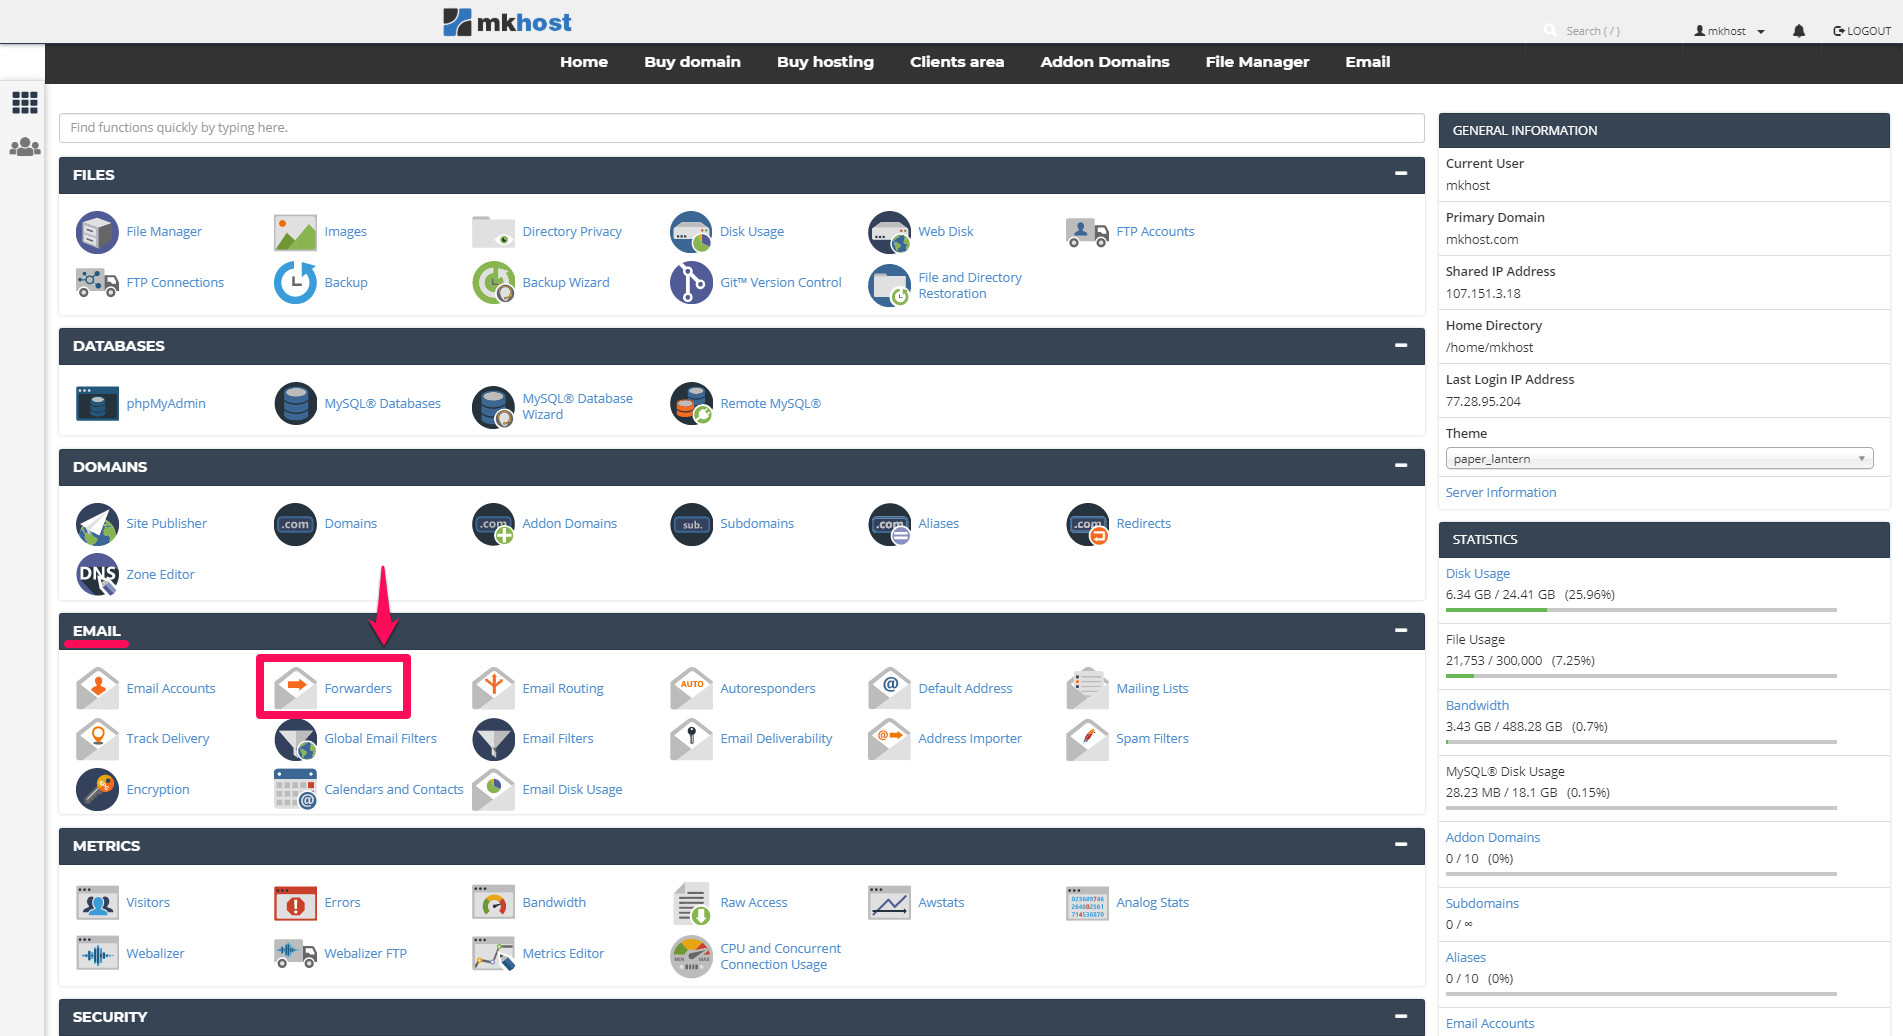Collapse the EMAIL section
1903x1036 pixels.
click(x=1401, y=630)
